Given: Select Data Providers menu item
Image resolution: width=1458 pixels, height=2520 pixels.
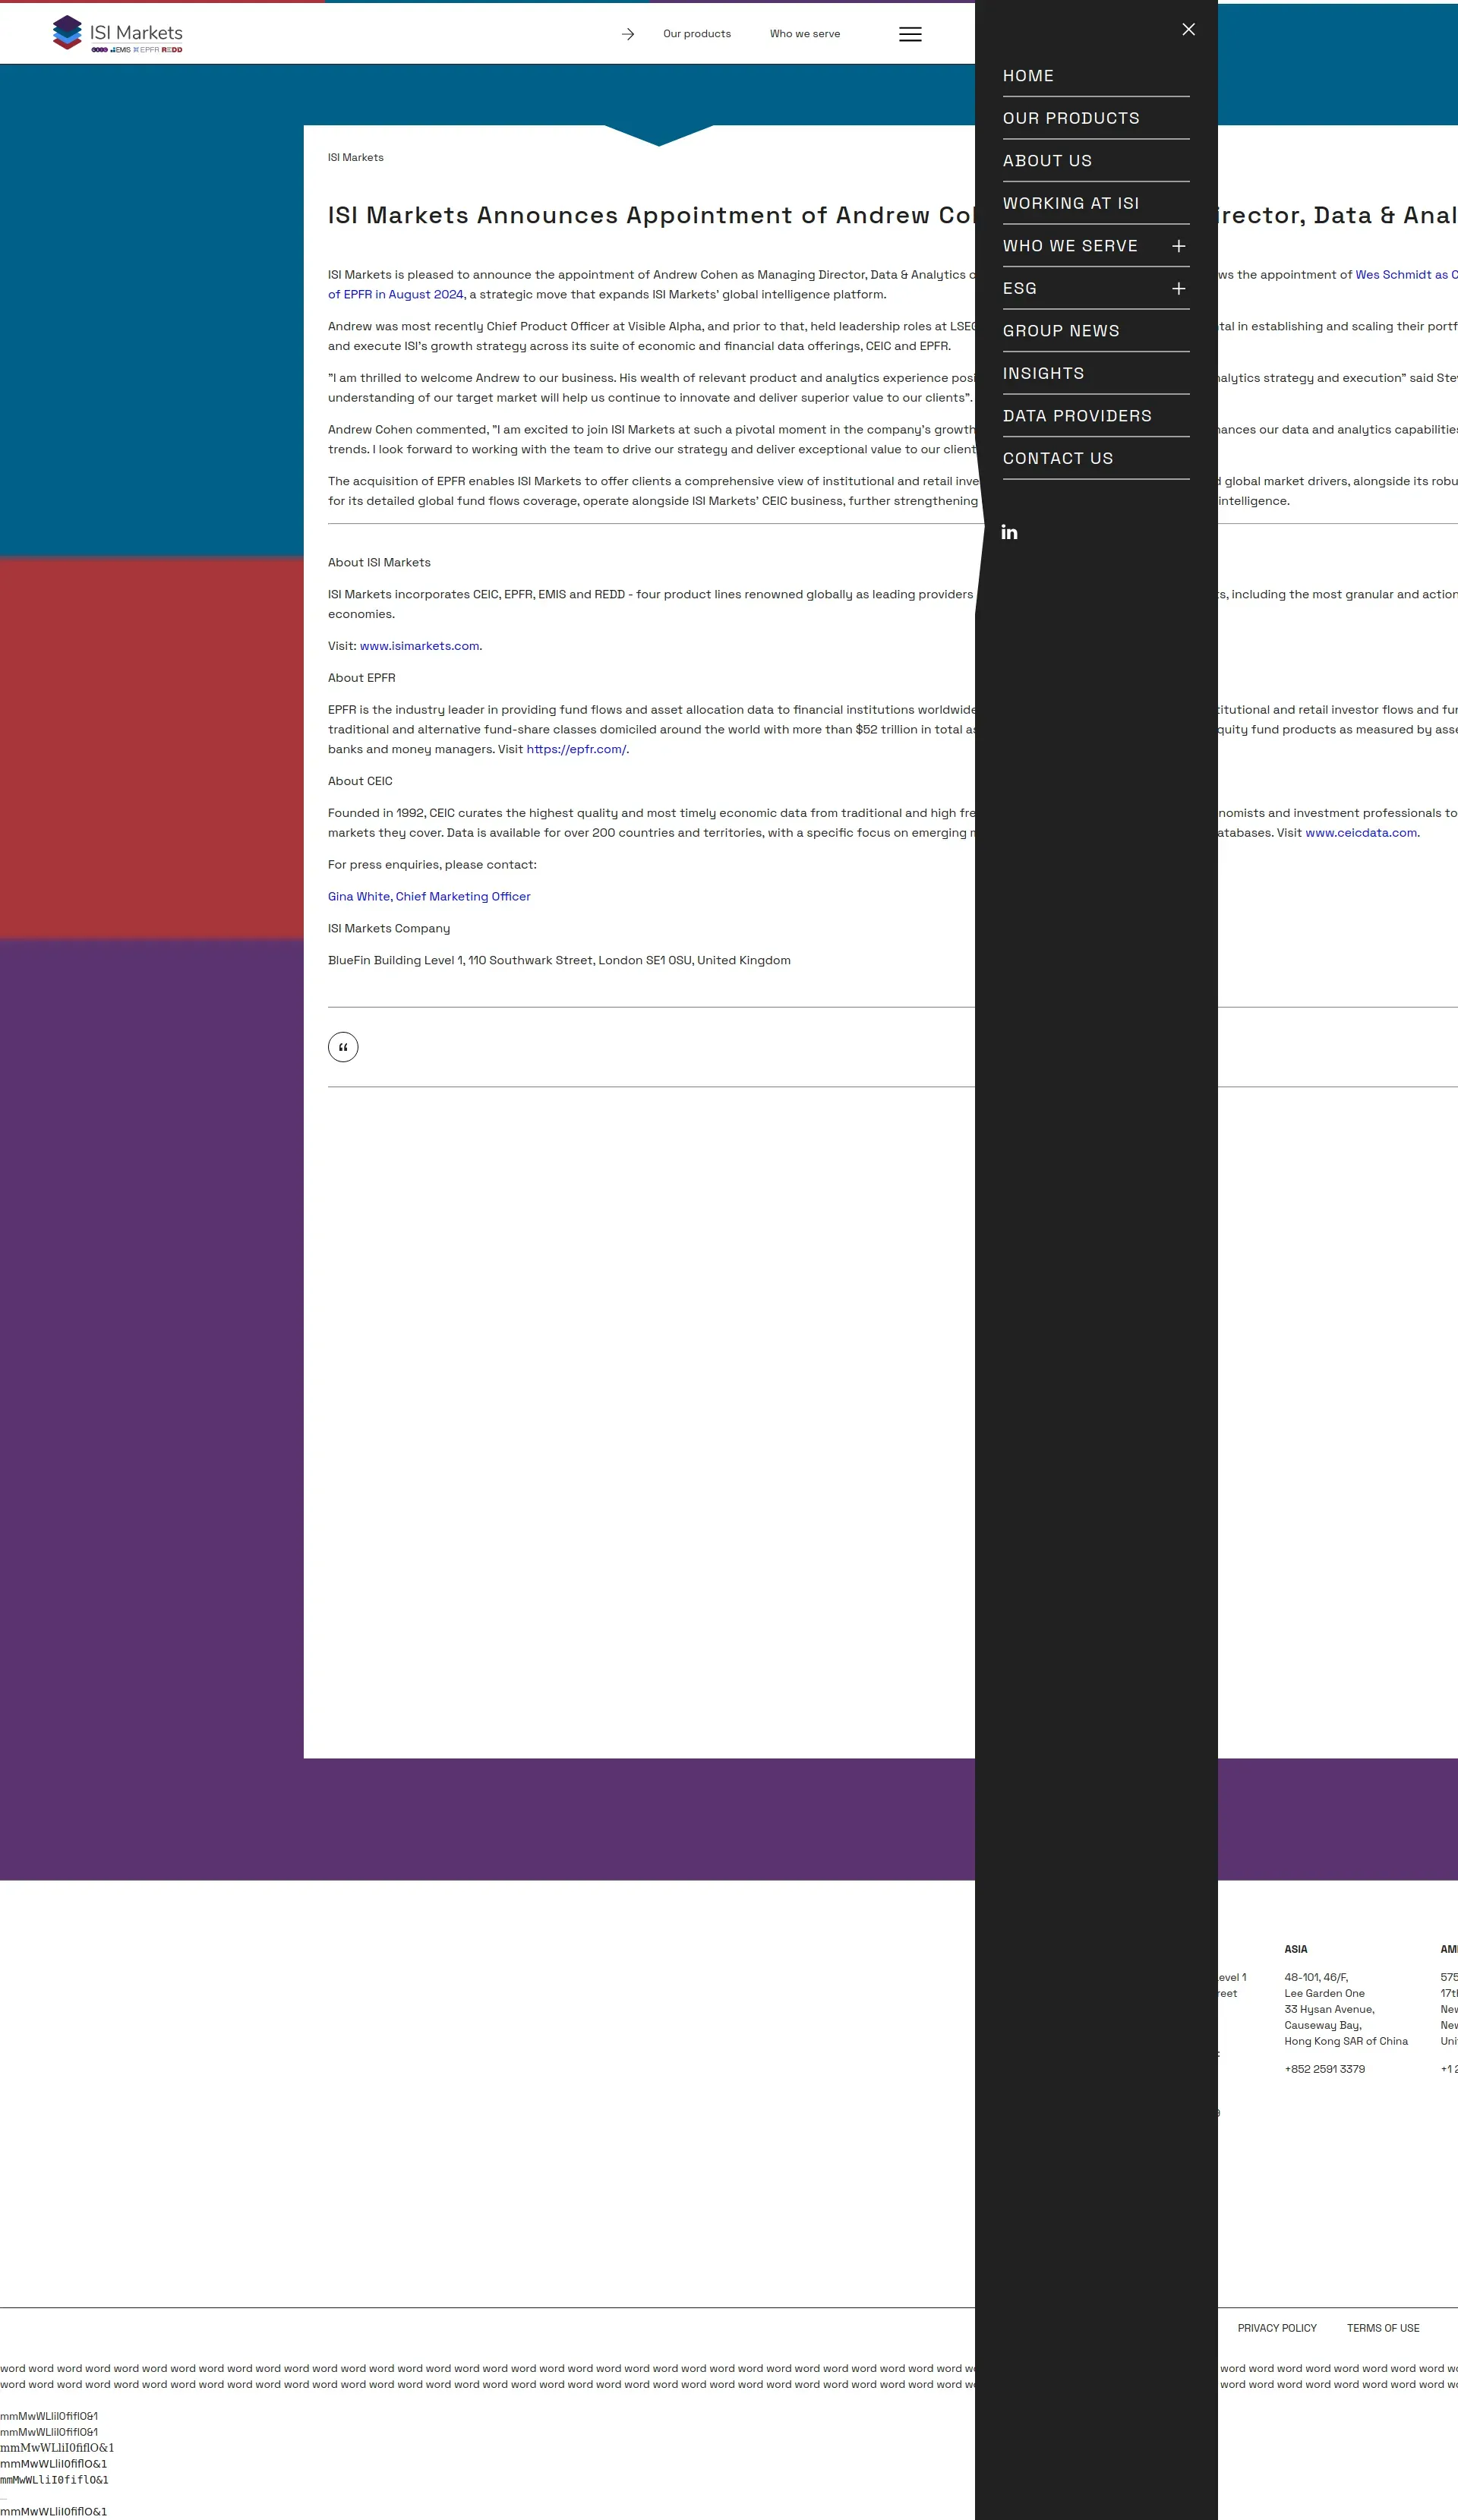Looking at the screenshot, I should click(x=1077, y=416).
